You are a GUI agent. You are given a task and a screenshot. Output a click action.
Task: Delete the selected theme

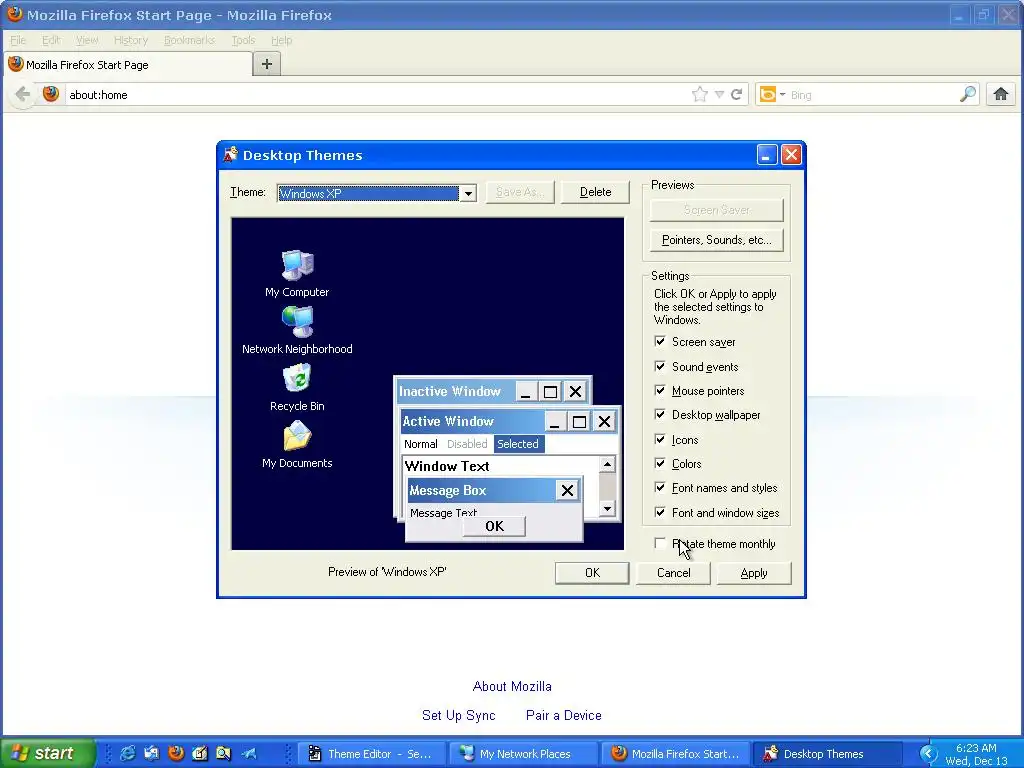(595, 192)
